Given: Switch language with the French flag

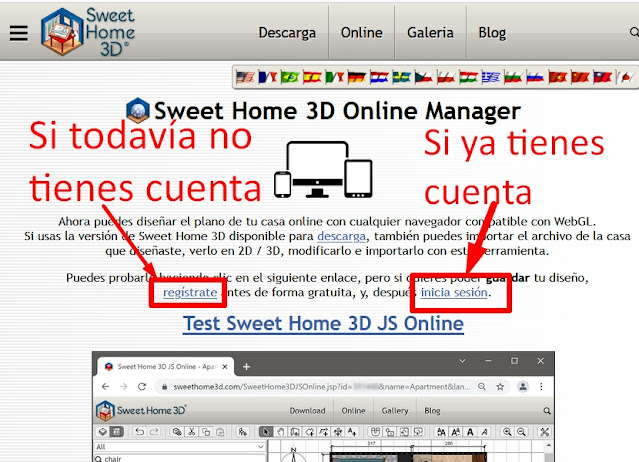Looking at the screenshot, I should click(x=268, y=77).
